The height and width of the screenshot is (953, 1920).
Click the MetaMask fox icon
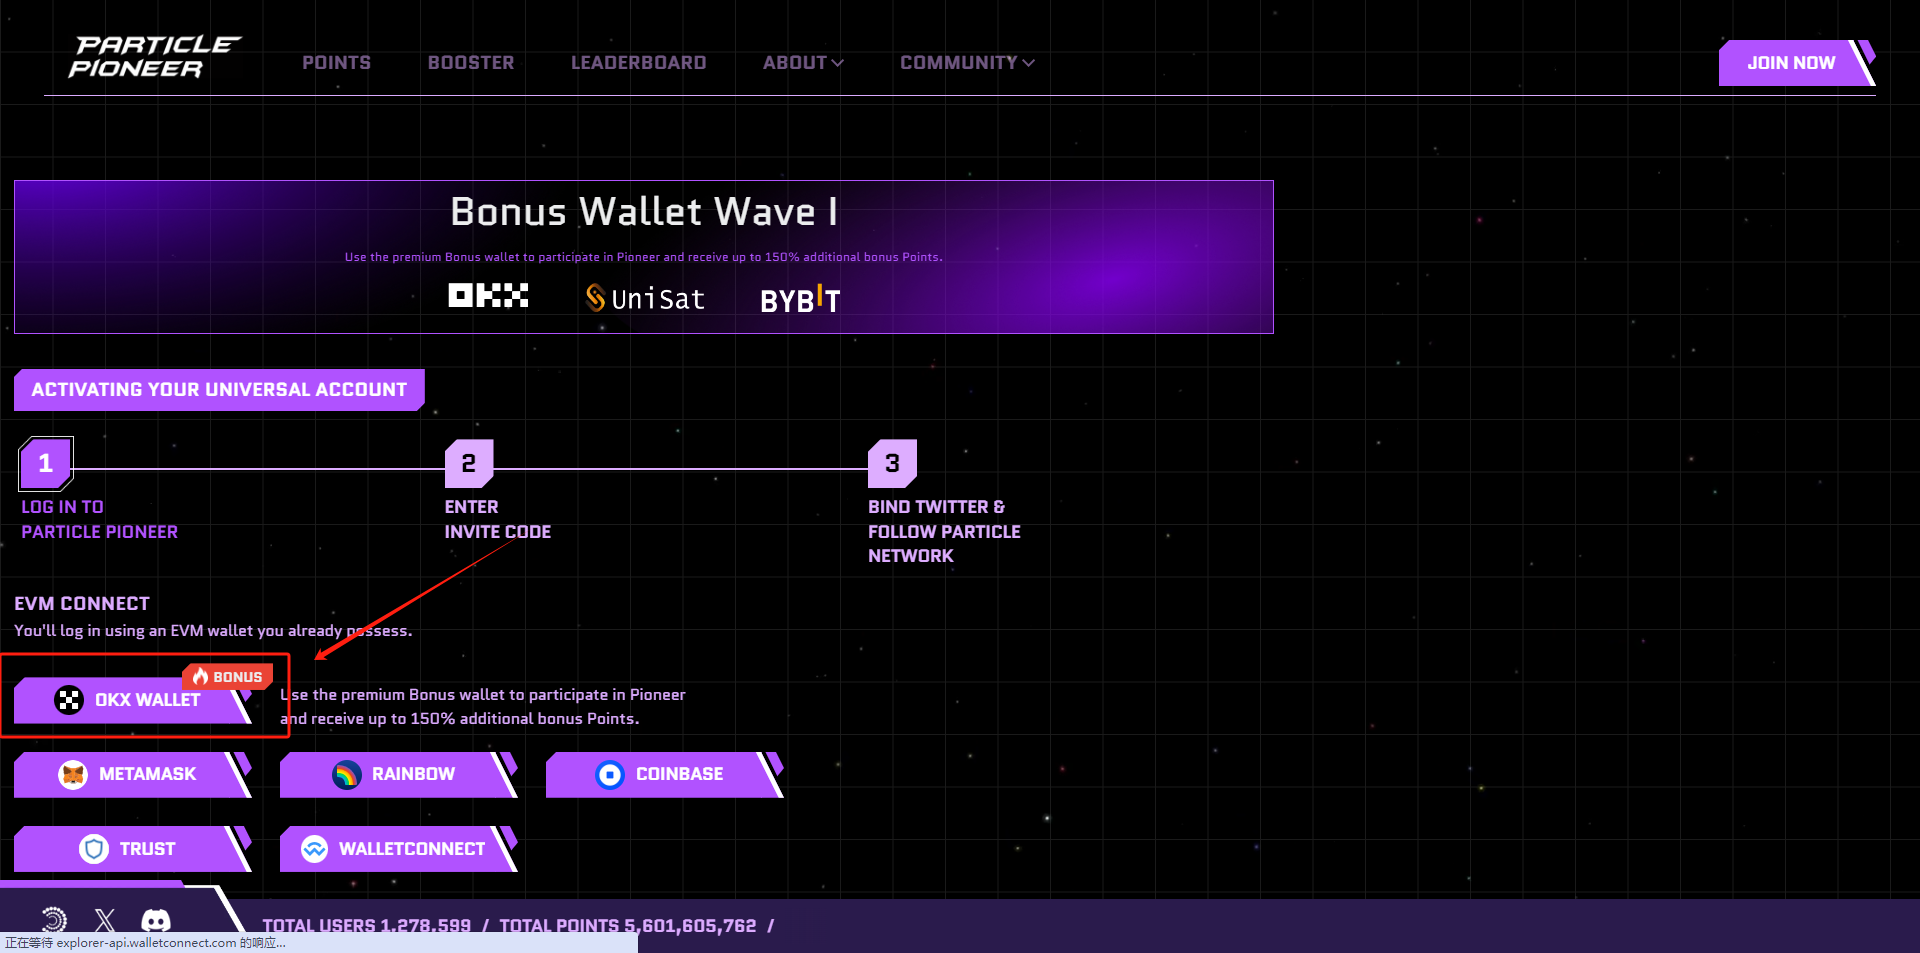(x=73, y=775)
